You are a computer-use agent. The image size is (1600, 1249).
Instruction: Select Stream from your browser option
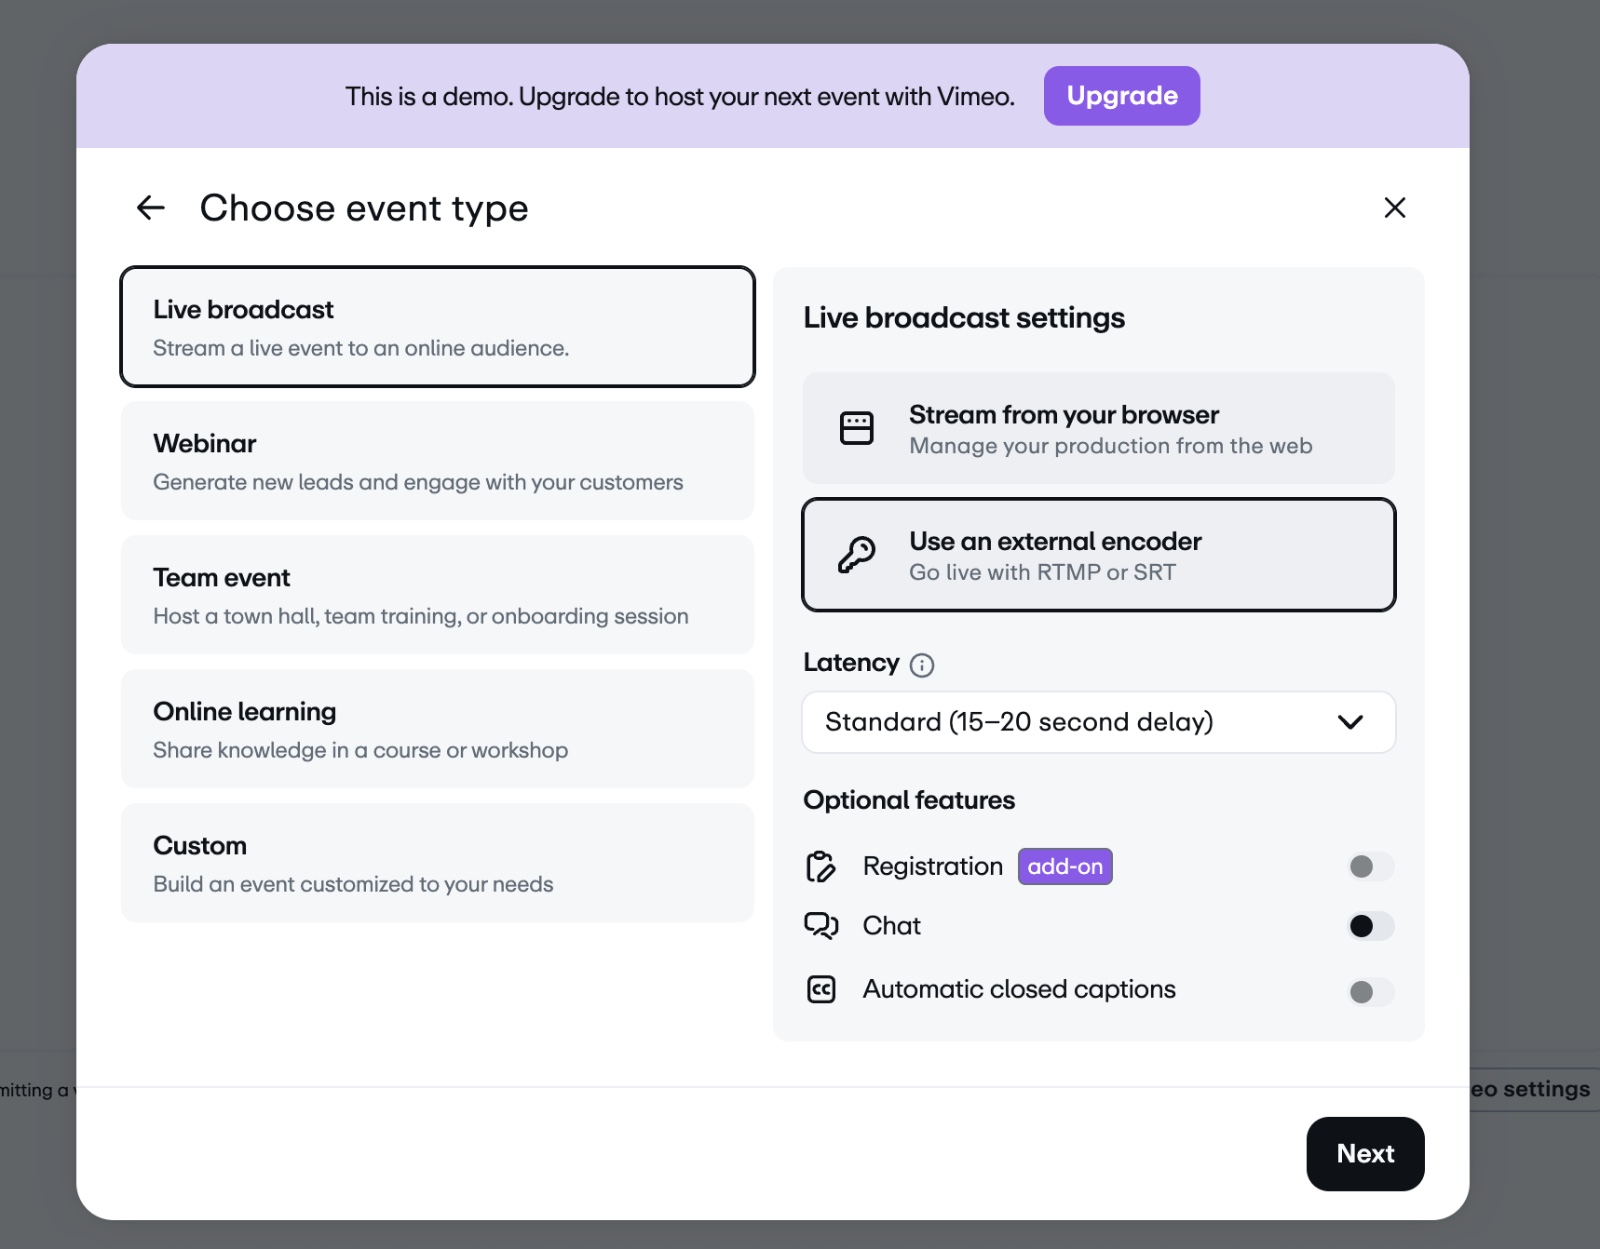(1098, 429)
